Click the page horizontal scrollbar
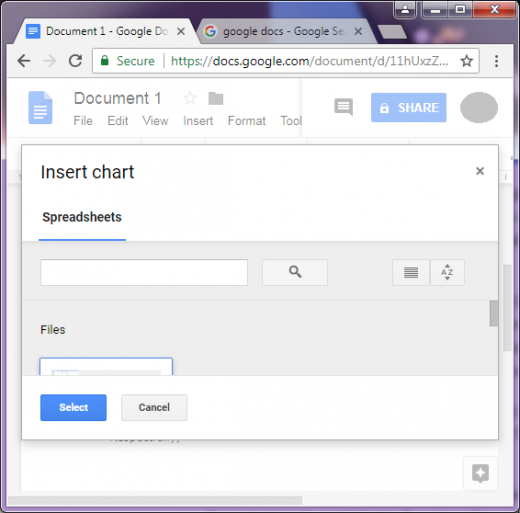Image resolution: width=520 pixels, height=513 pixels. coord(155,500)
